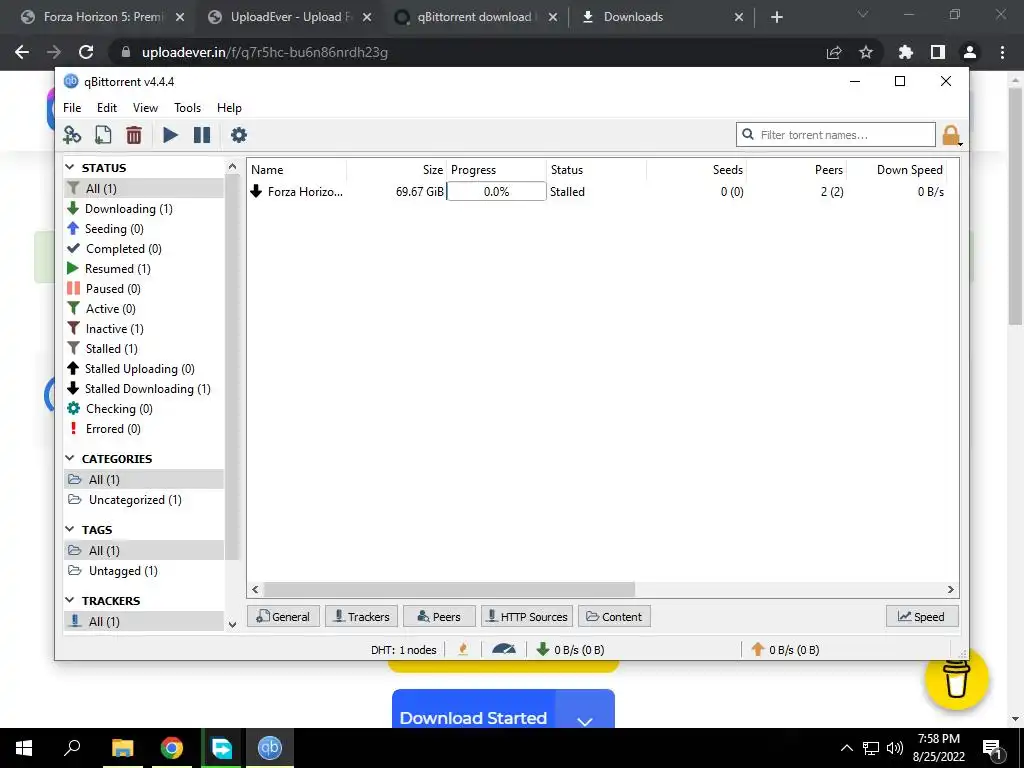Reload the uploadever.in page
The width and height of the screenshot is (1024, 768).
(x=86, y=52)
